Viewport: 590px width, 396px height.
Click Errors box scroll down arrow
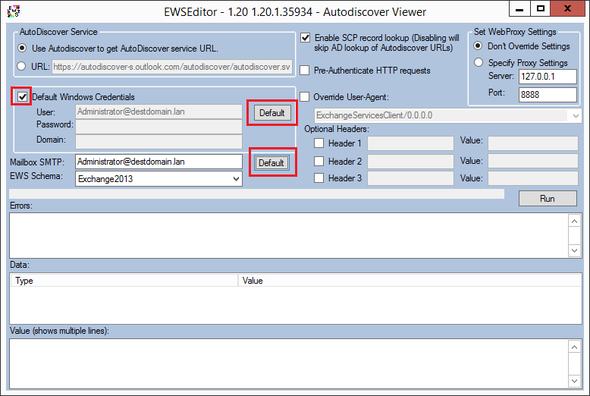point(575,250)
